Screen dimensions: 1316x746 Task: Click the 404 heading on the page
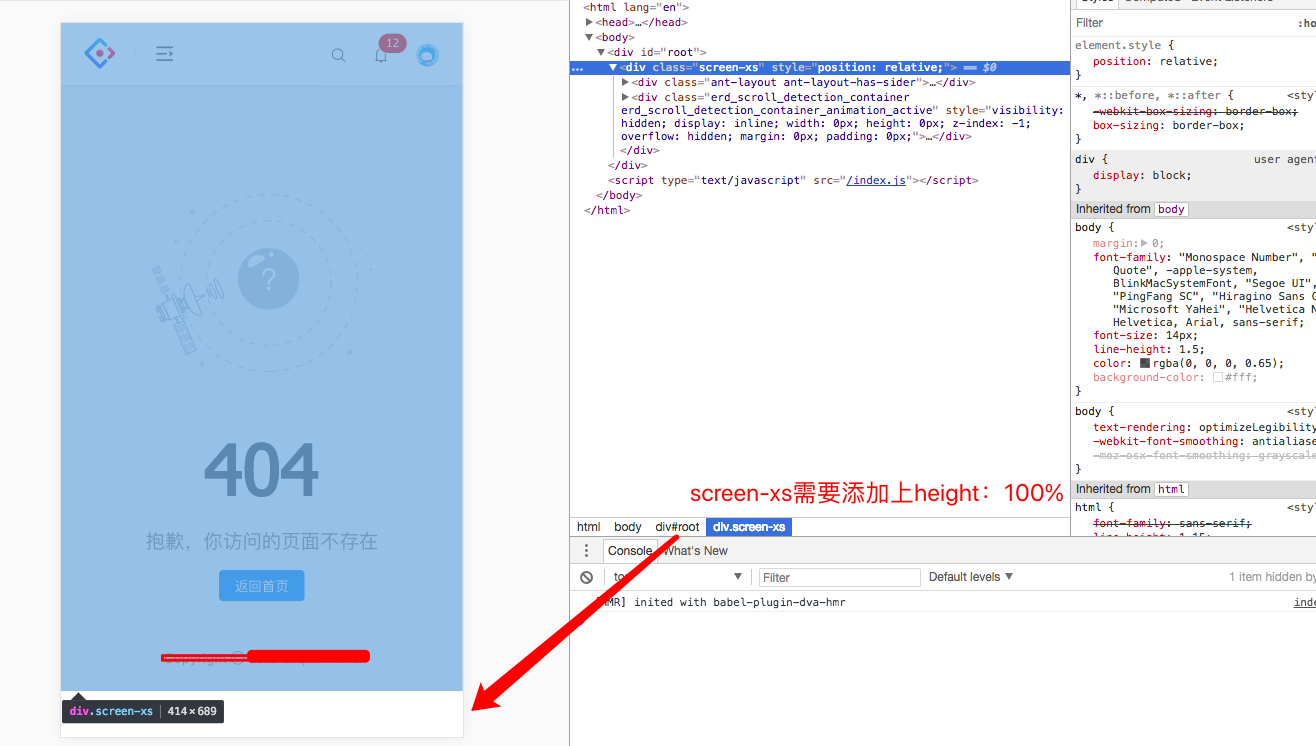click(x=261, y=471)
